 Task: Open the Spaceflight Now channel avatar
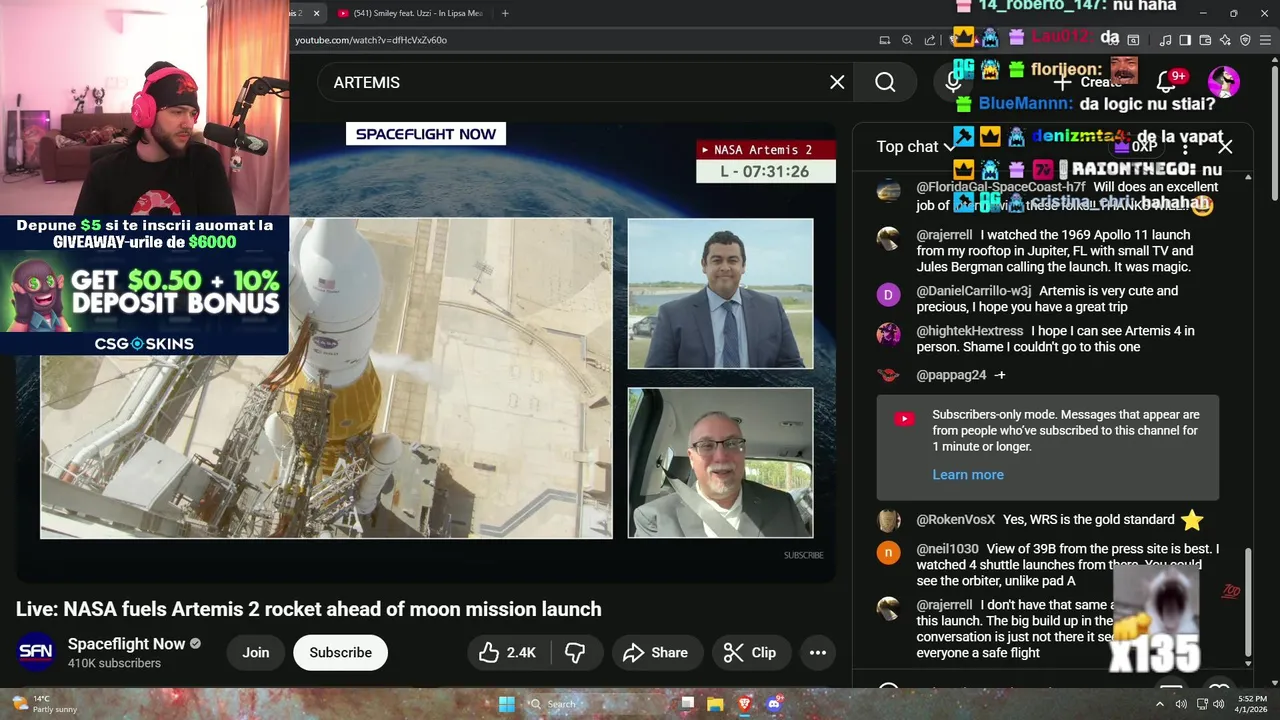click(x=36, y=652)
